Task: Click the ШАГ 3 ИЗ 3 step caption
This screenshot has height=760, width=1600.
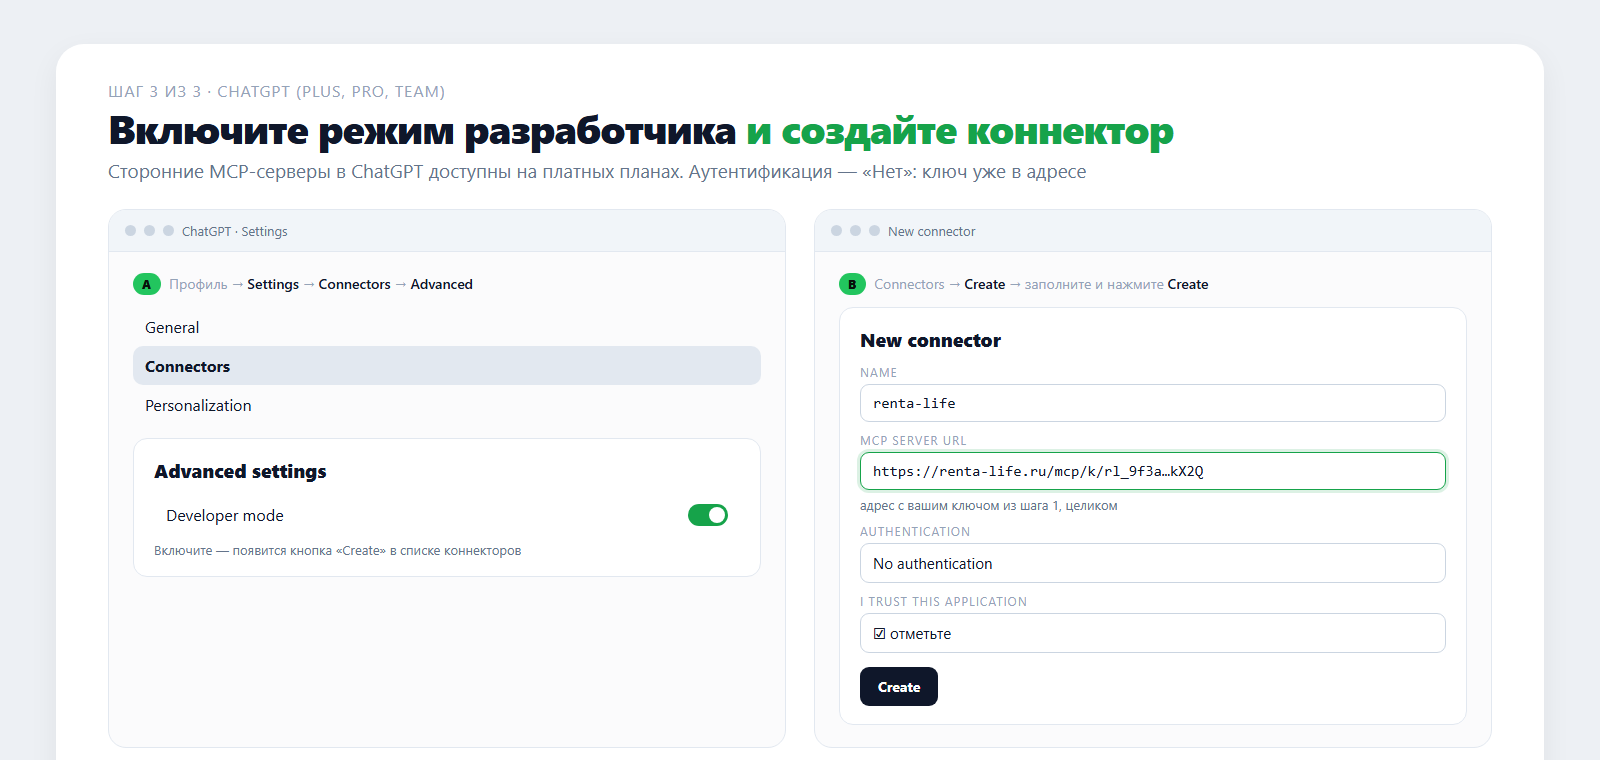Action: (x=276, y=92)
